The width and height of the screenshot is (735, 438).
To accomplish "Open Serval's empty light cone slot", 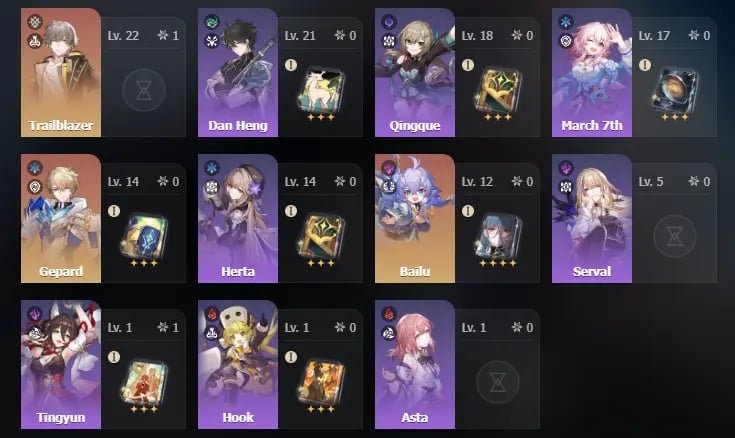I will (x=675, y=236).
